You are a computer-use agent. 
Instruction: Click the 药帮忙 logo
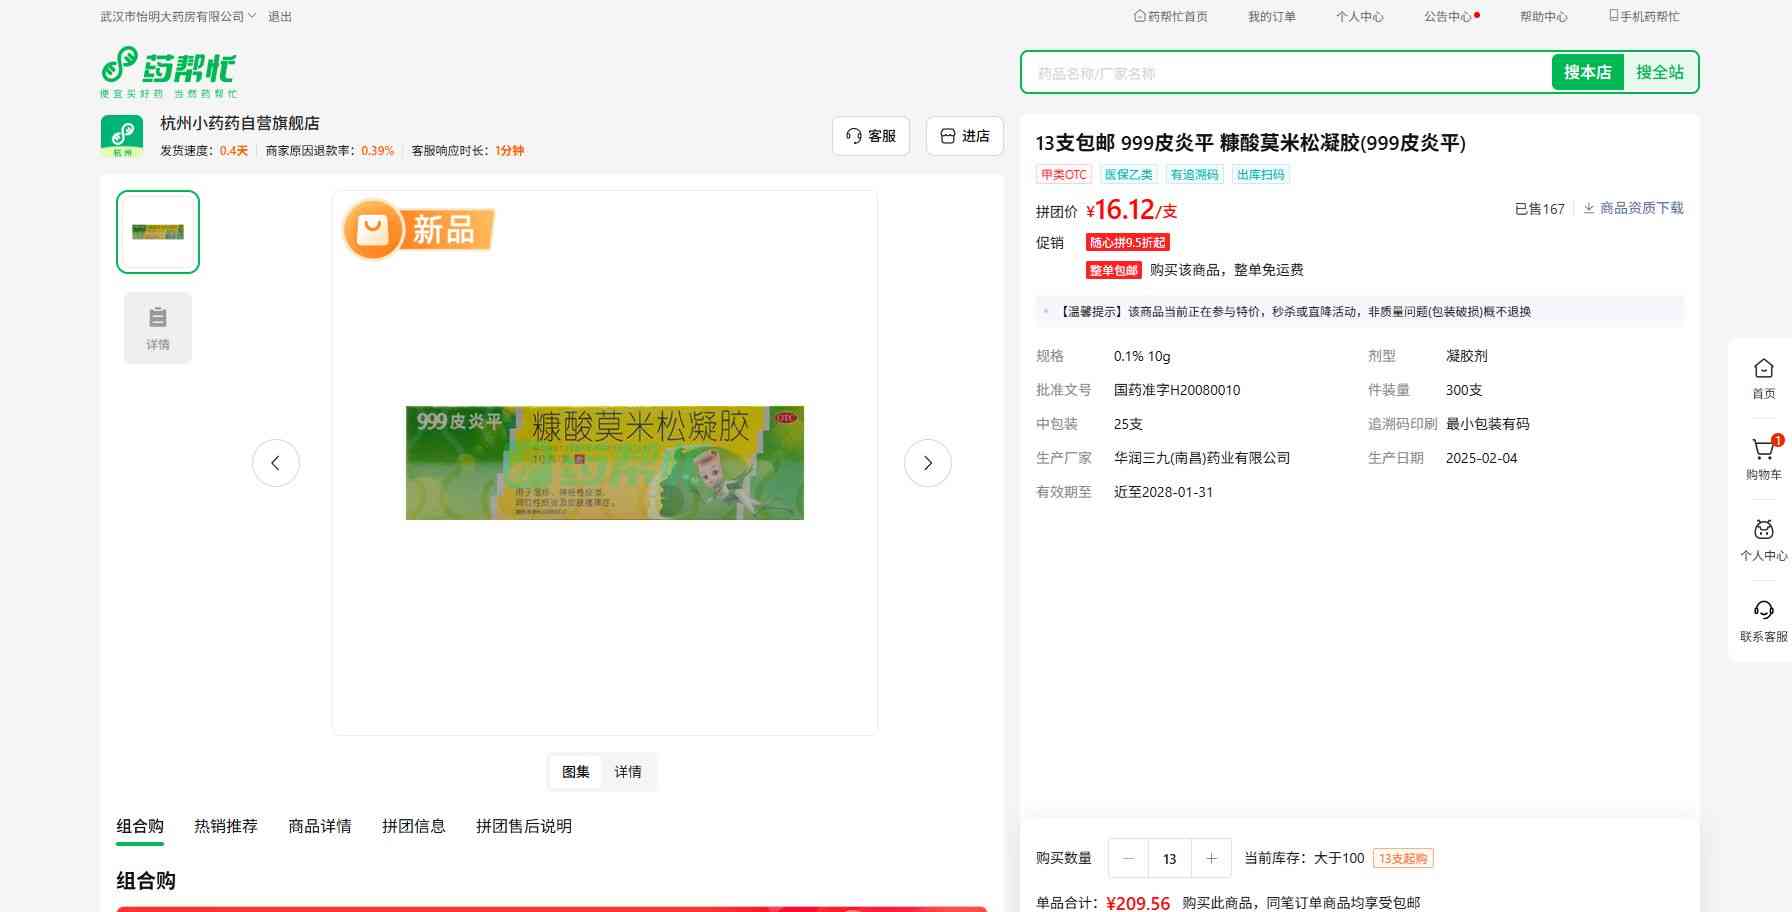click(x=169, y=72)
